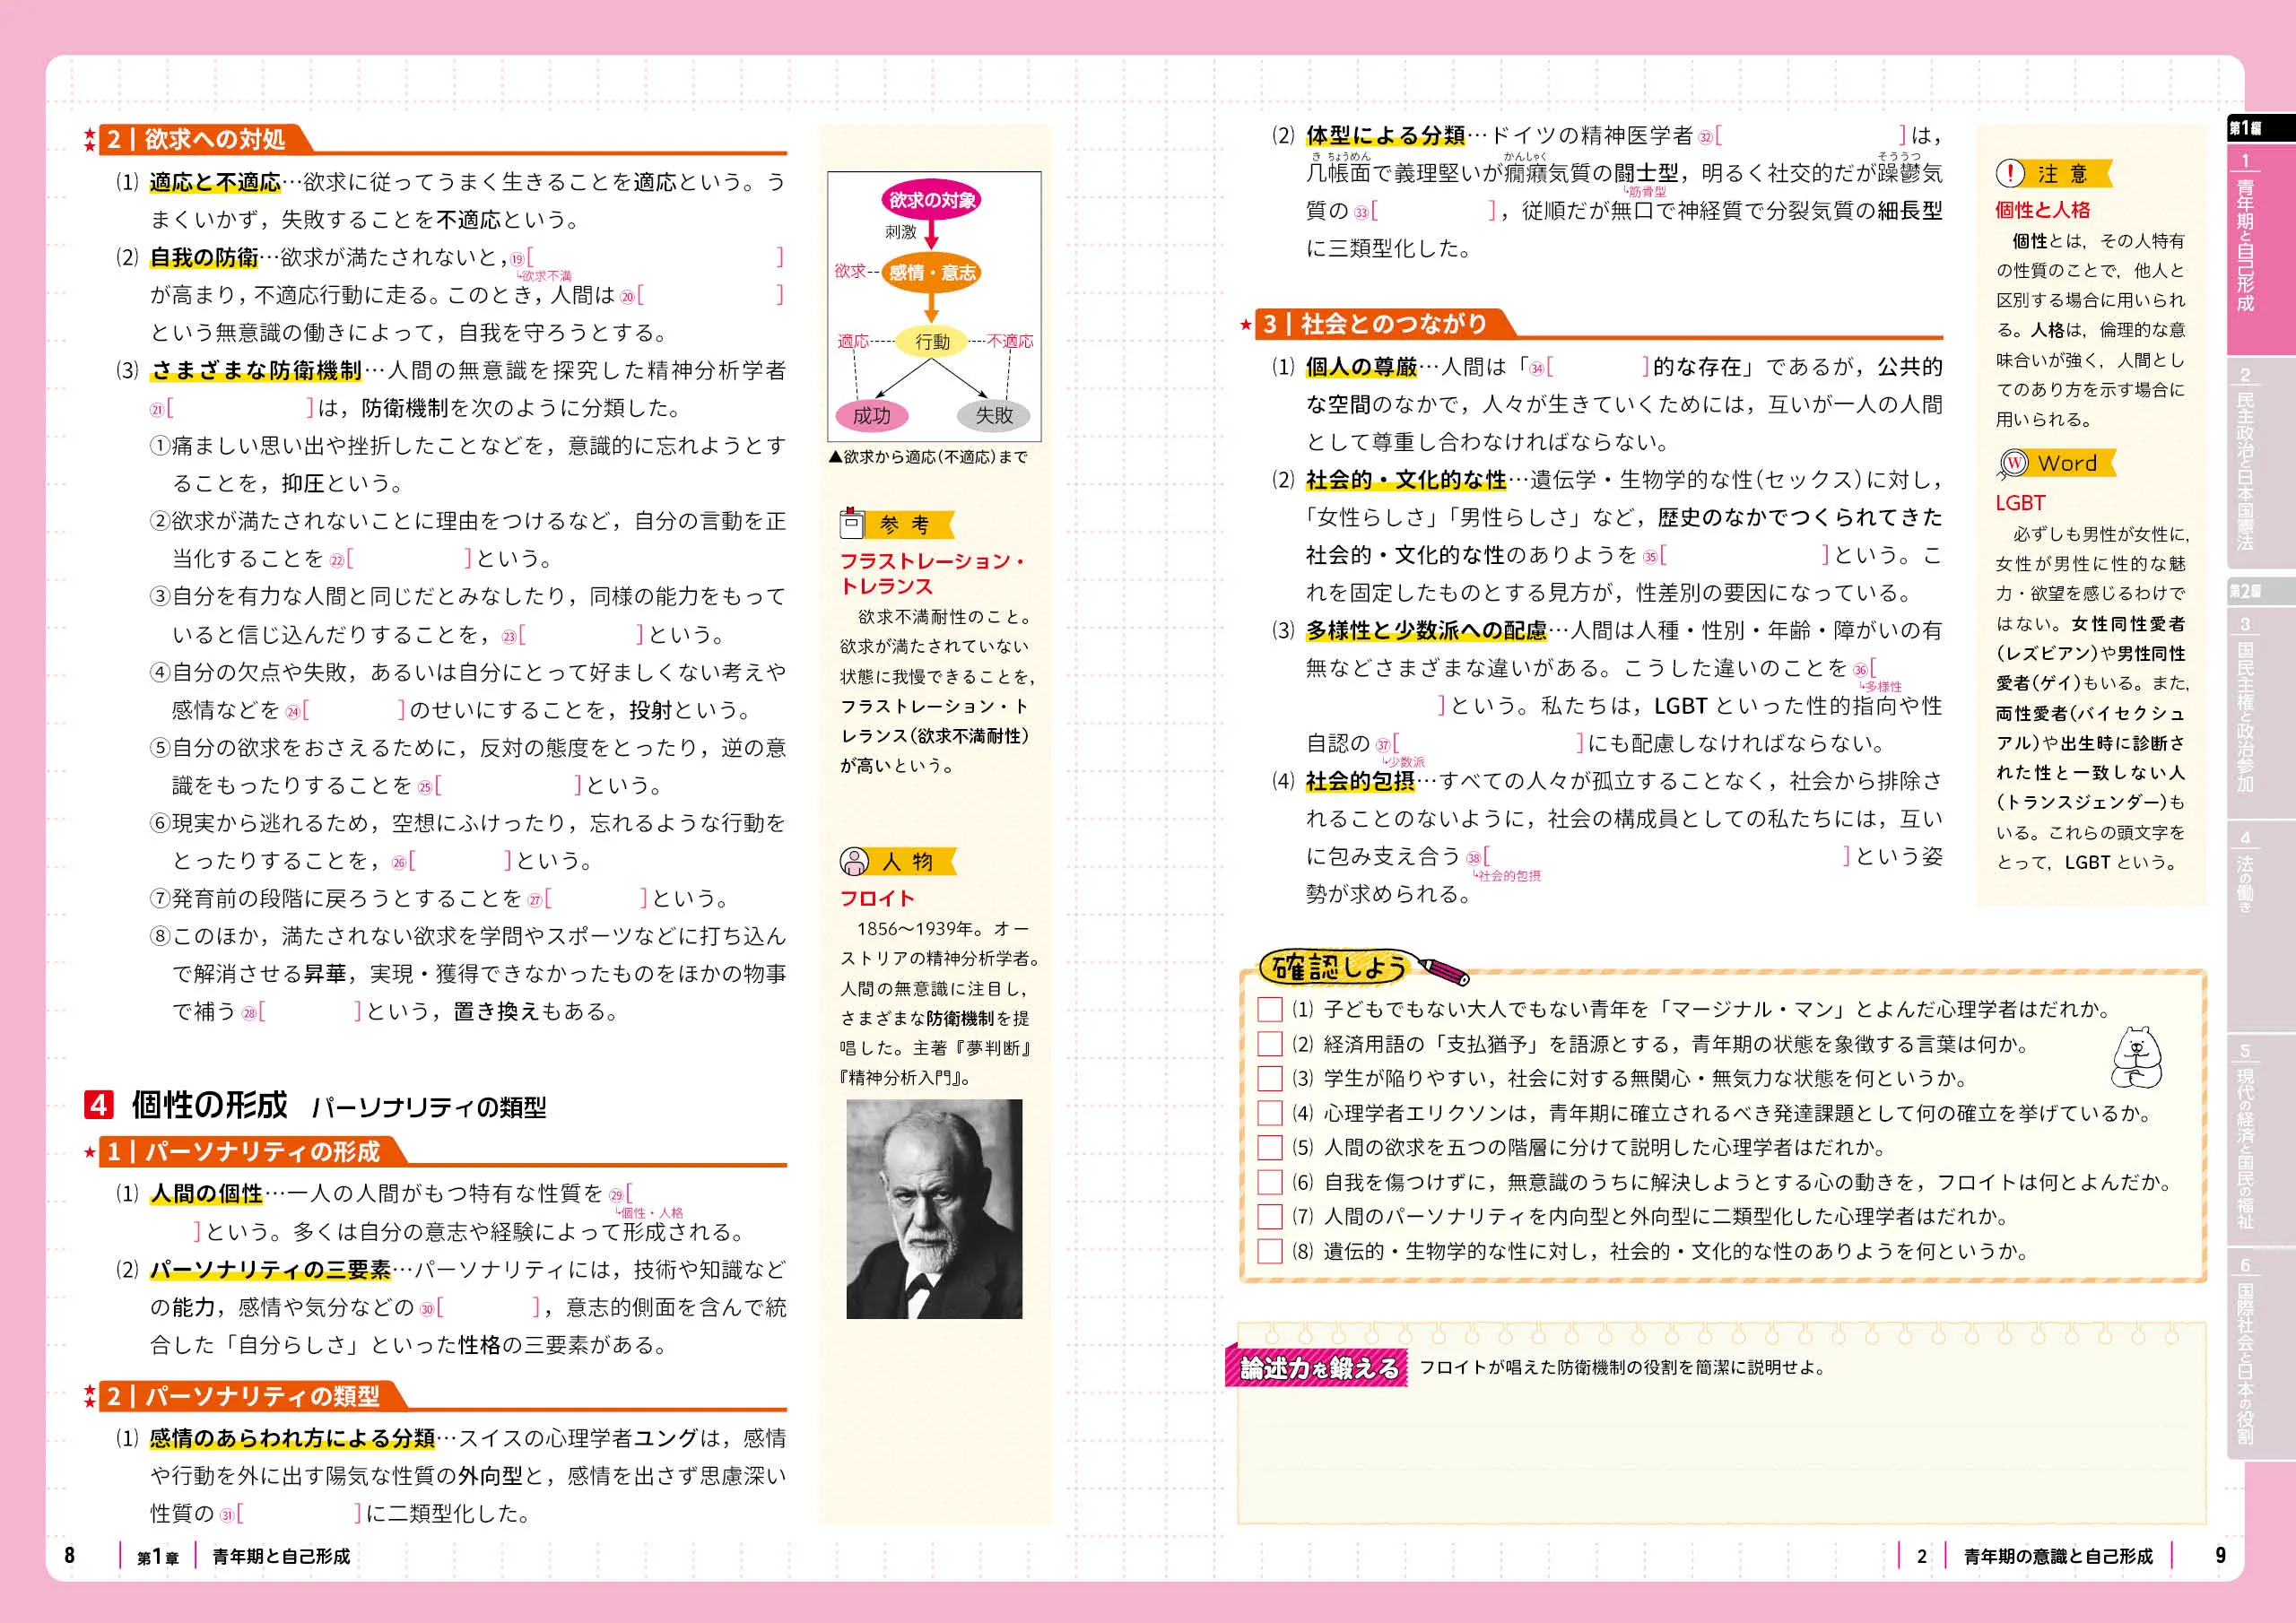The image size is (2296, 1623).
Task: Click the pink pencil icon by 確認しよう
Action: [1444, 970]
